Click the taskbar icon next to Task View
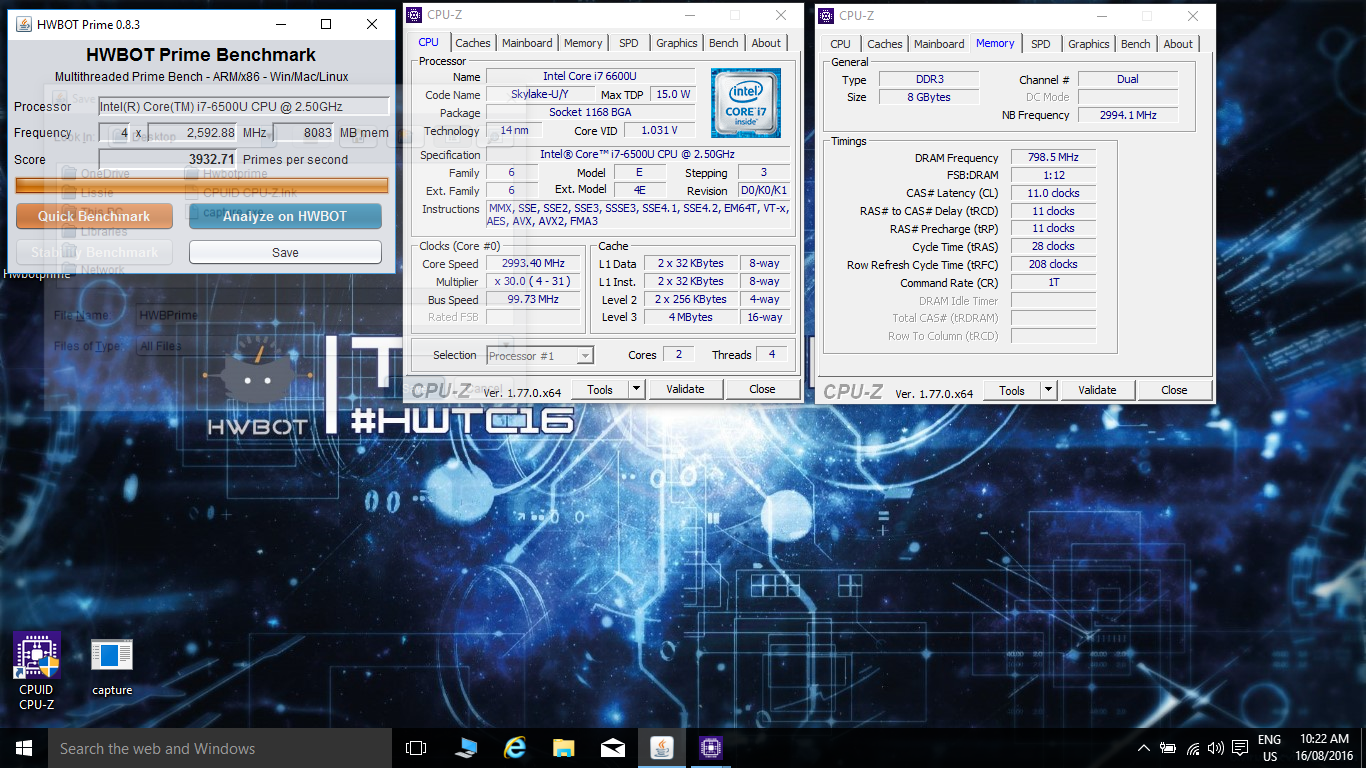Image resolution: width=1366 pixels, height=768 pixels. pyautogui.click(x=466, y=748)
